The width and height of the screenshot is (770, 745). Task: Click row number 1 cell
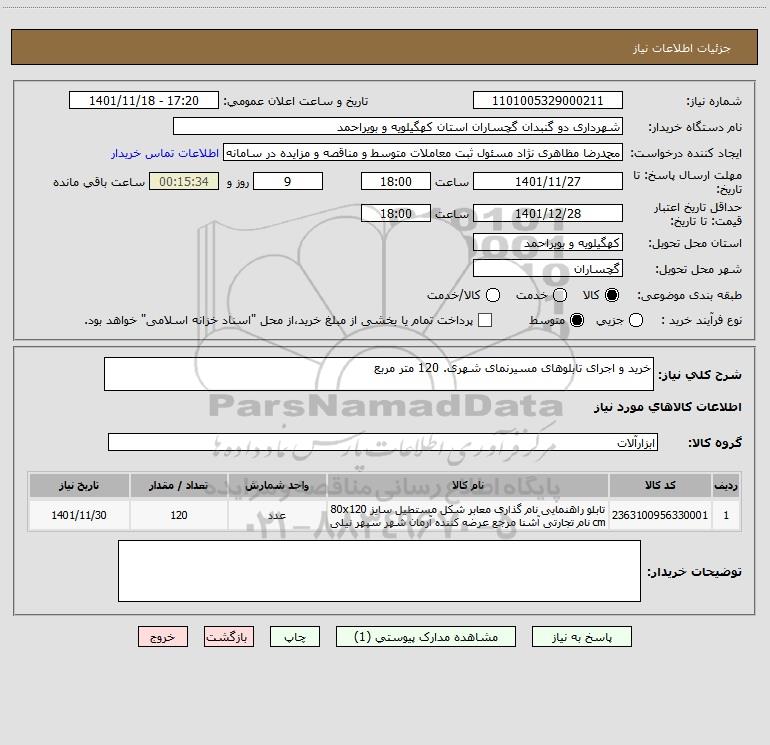point(726,515)
